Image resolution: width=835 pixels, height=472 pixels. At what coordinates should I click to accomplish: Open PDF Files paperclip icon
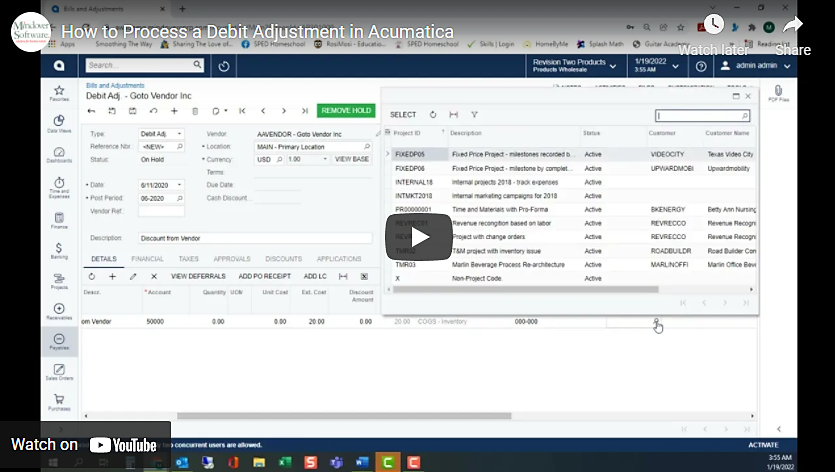click(778, 92)
